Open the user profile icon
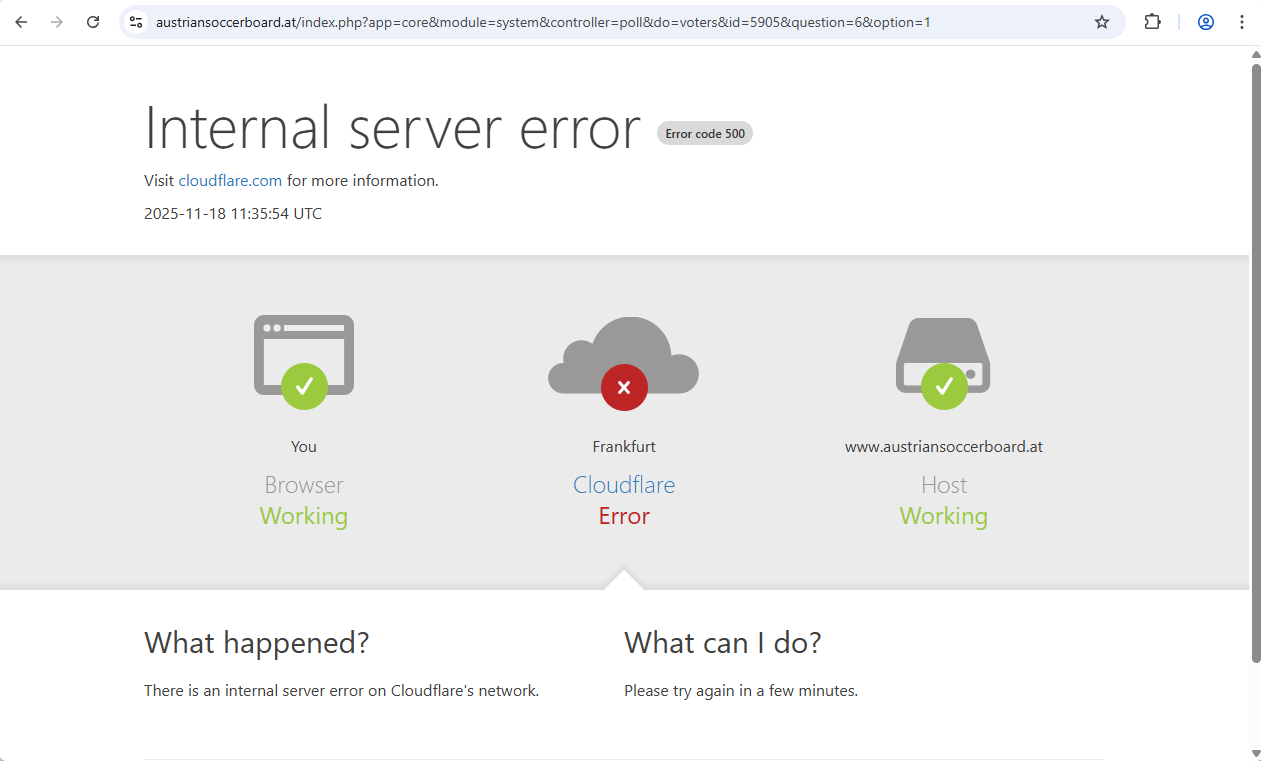The image size is (1261, 761). (x=1206, y=22)
